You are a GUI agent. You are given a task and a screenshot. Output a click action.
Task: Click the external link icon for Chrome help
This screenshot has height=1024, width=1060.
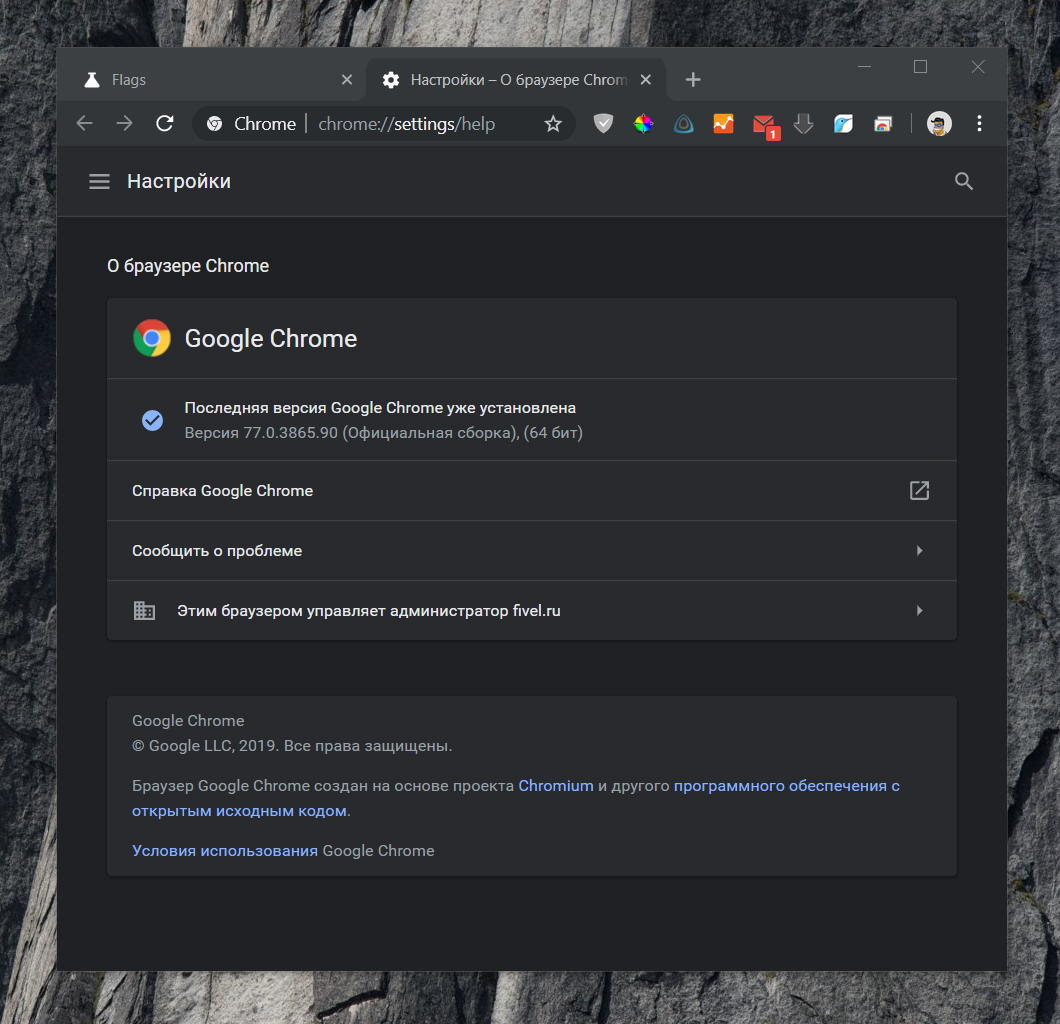click(x=919, y=491)
